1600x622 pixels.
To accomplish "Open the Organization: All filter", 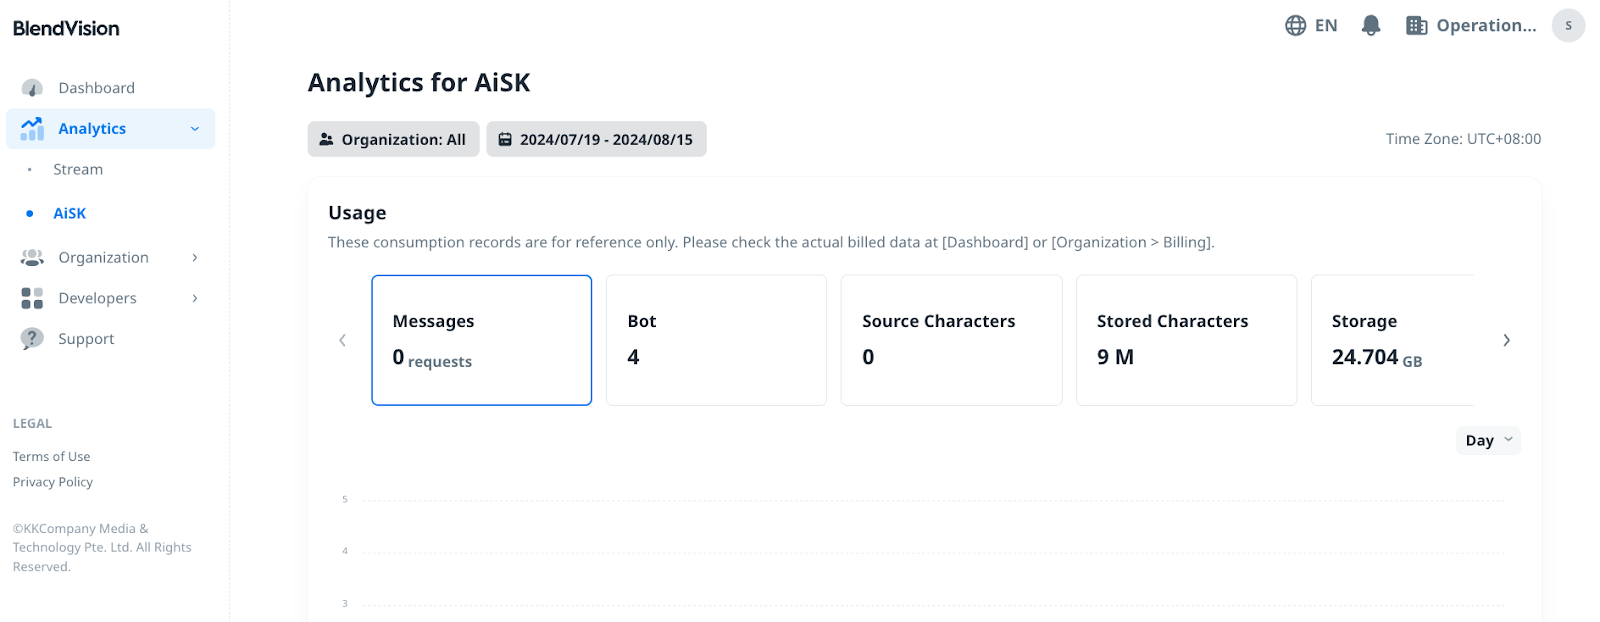I will [393, 140].
